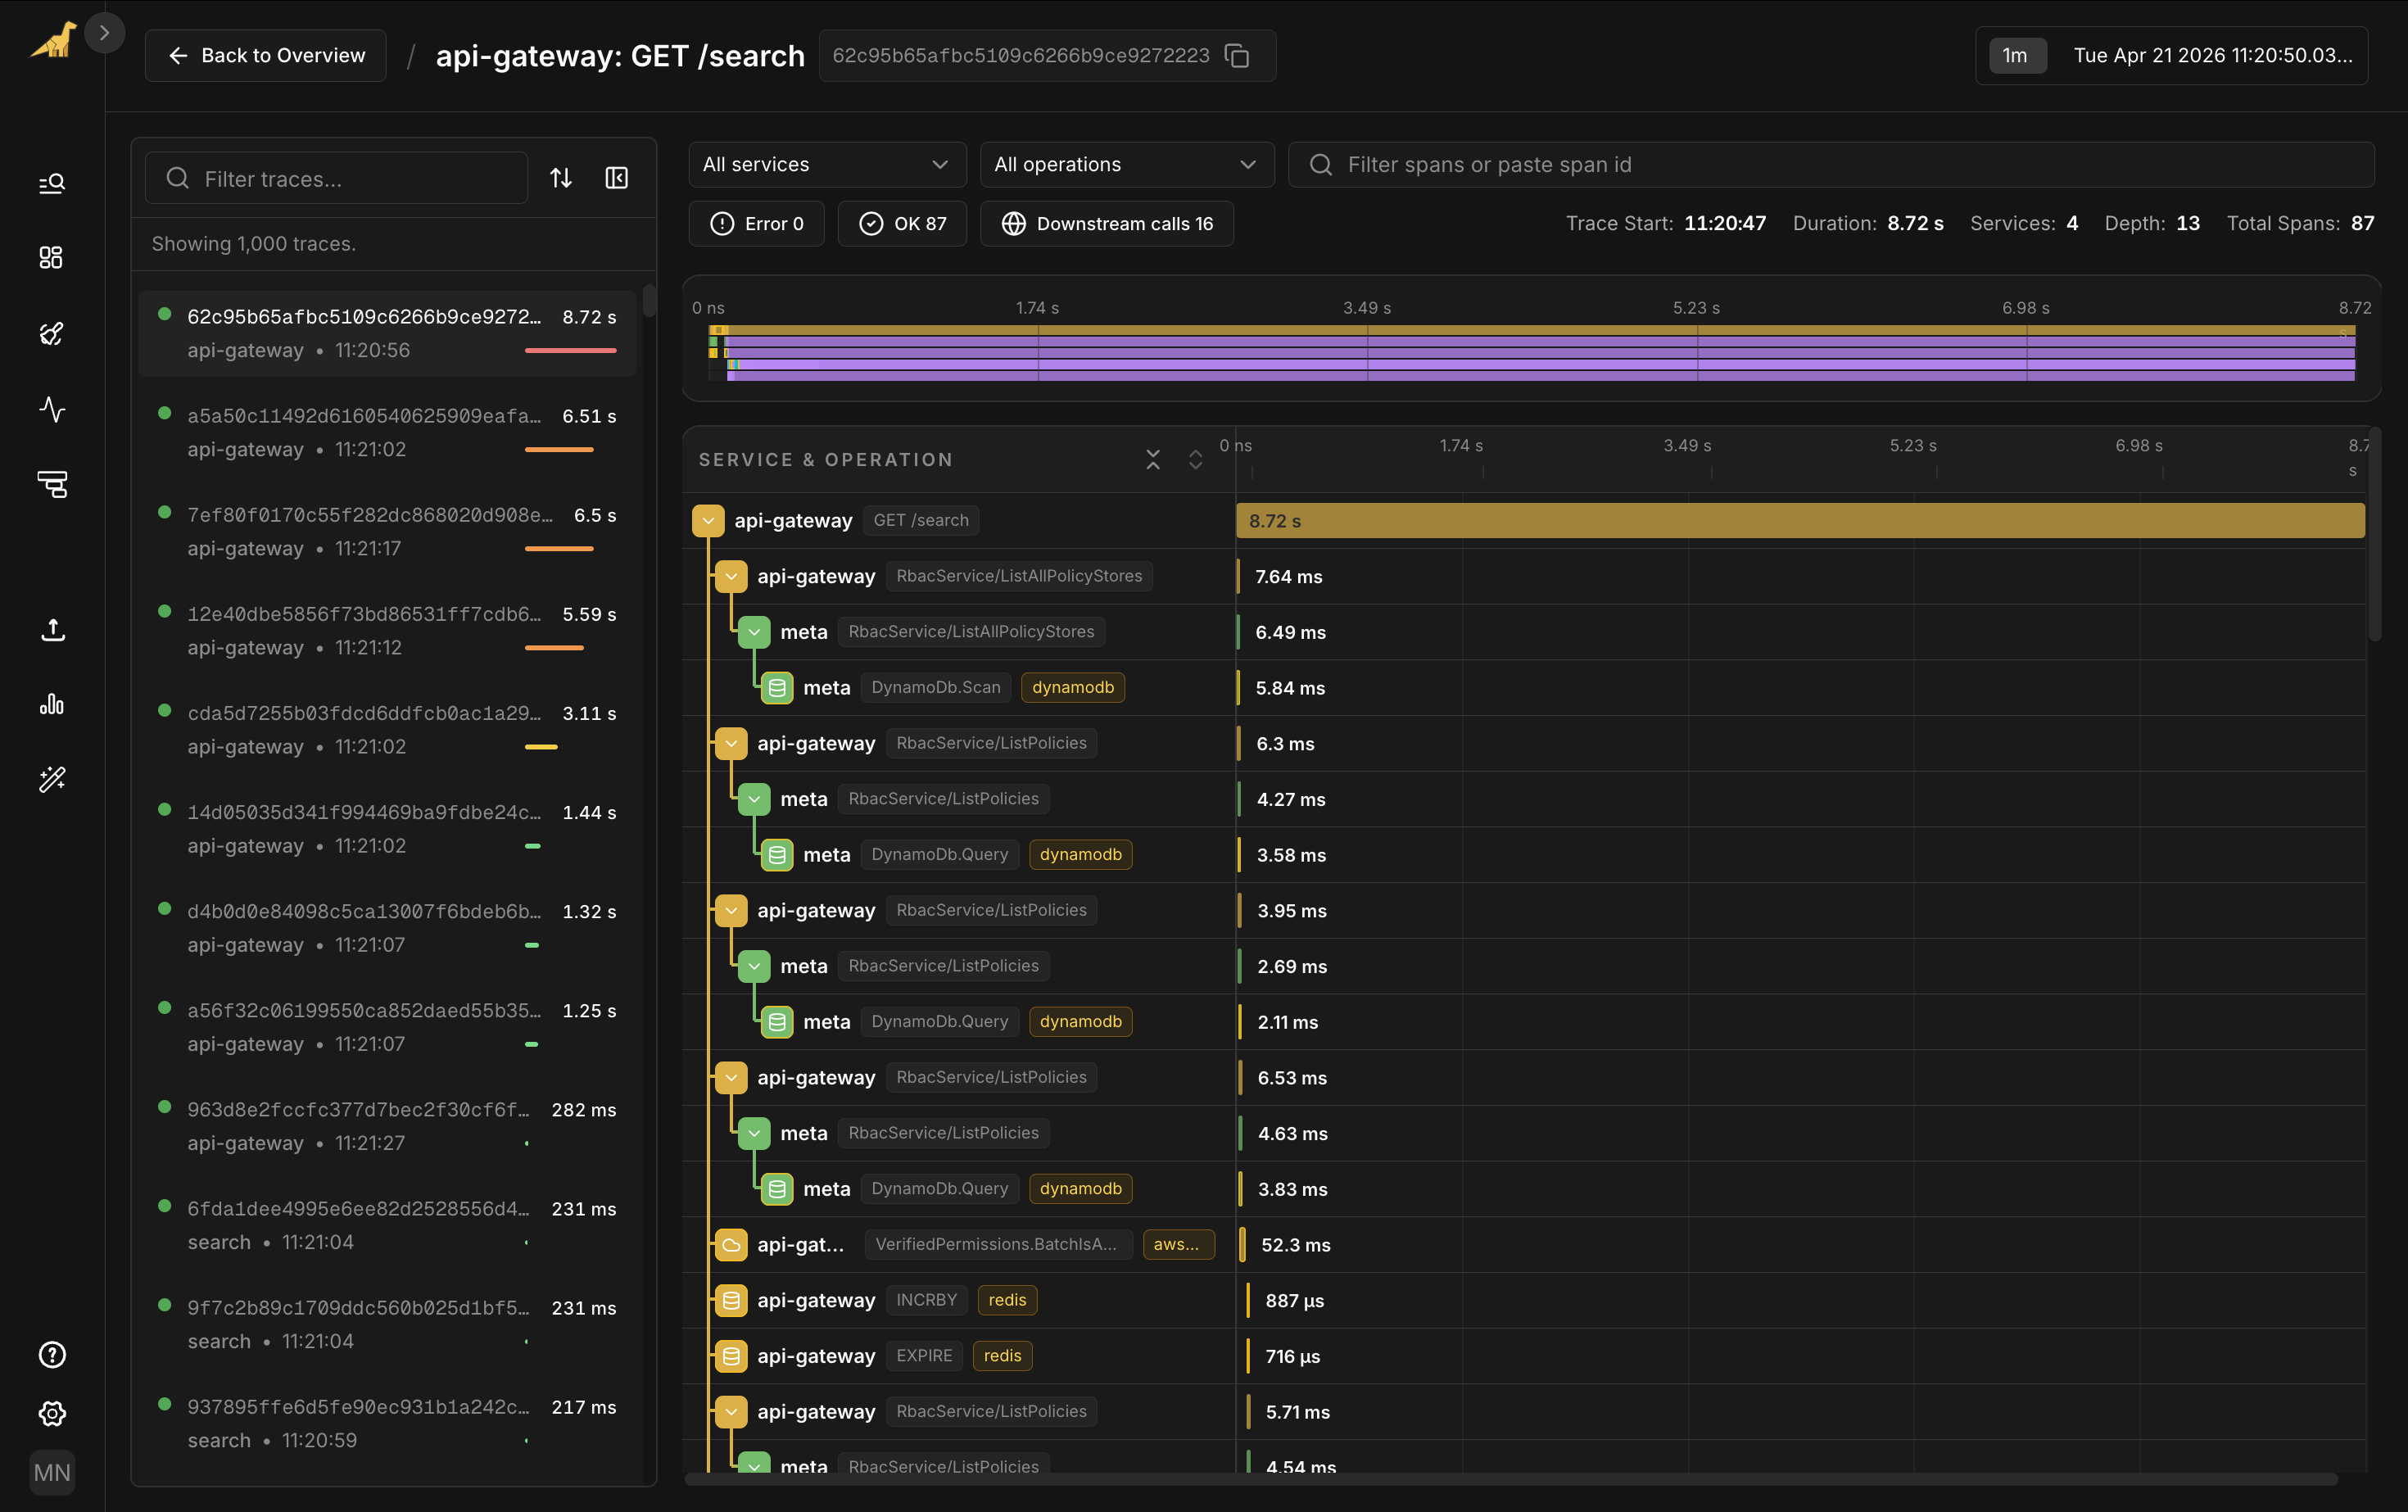The image size is (2408, 1512).
Task: Expand the sidebar with the chevron button
Action: coord(105,33)
